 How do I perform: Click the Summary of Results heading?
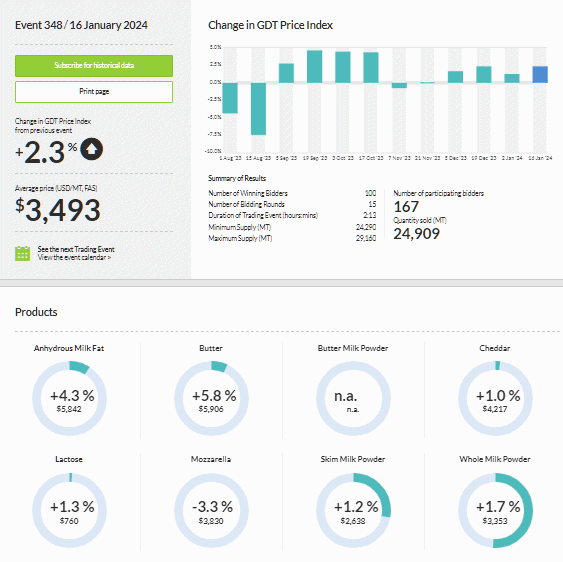237,178
